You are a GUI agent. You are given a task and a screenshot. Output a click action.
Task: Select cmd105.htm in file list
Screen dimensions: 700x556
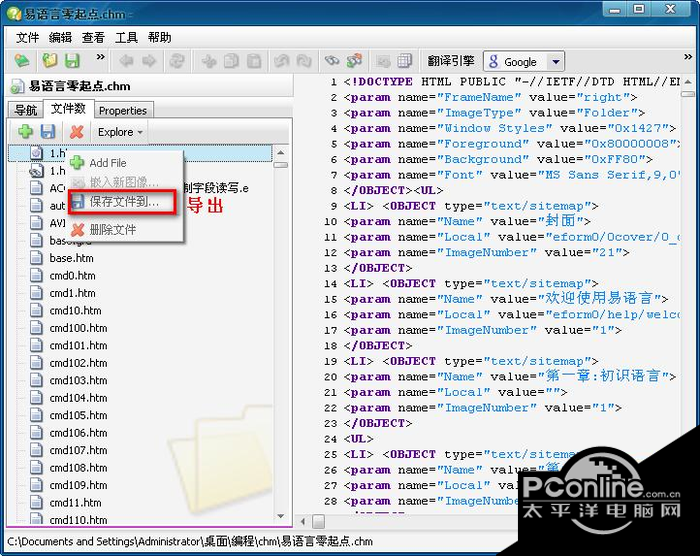pos(78,415)
